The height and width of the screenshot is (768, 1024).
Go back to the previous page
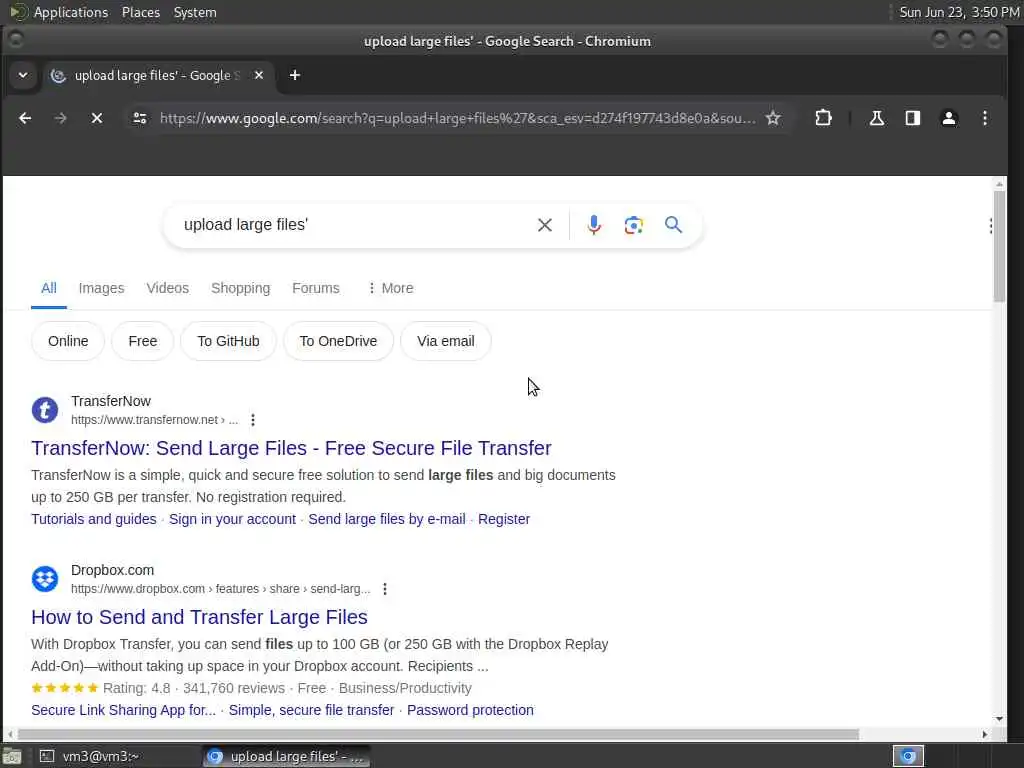pyautogui.click(x=25, y=118)
